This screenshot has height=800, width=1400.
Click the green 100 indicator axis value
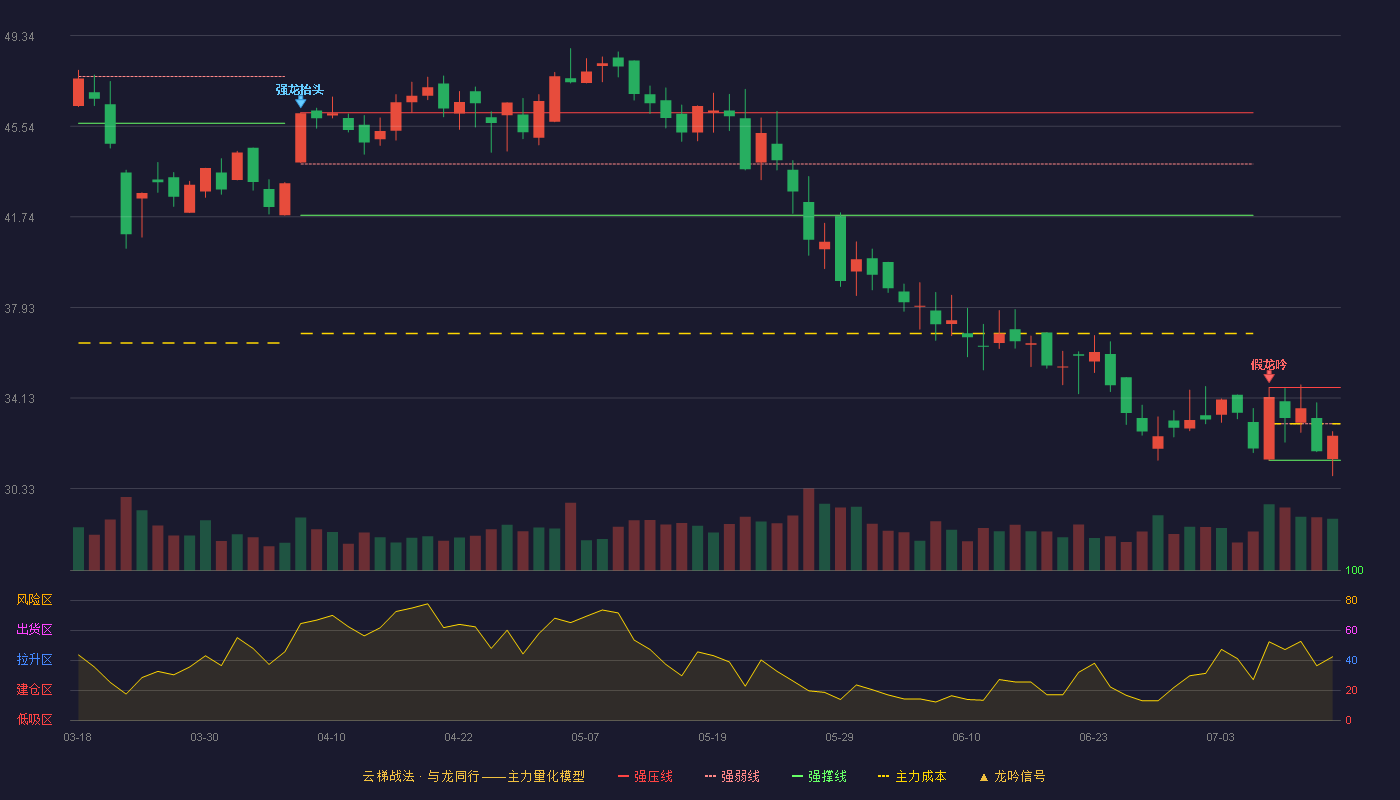(1354, 571)
